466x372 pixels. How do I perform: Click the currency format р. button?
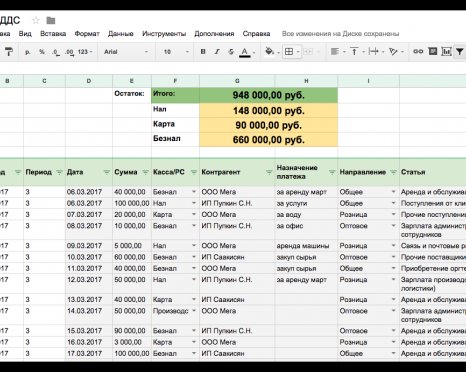(x=28, y=52)
